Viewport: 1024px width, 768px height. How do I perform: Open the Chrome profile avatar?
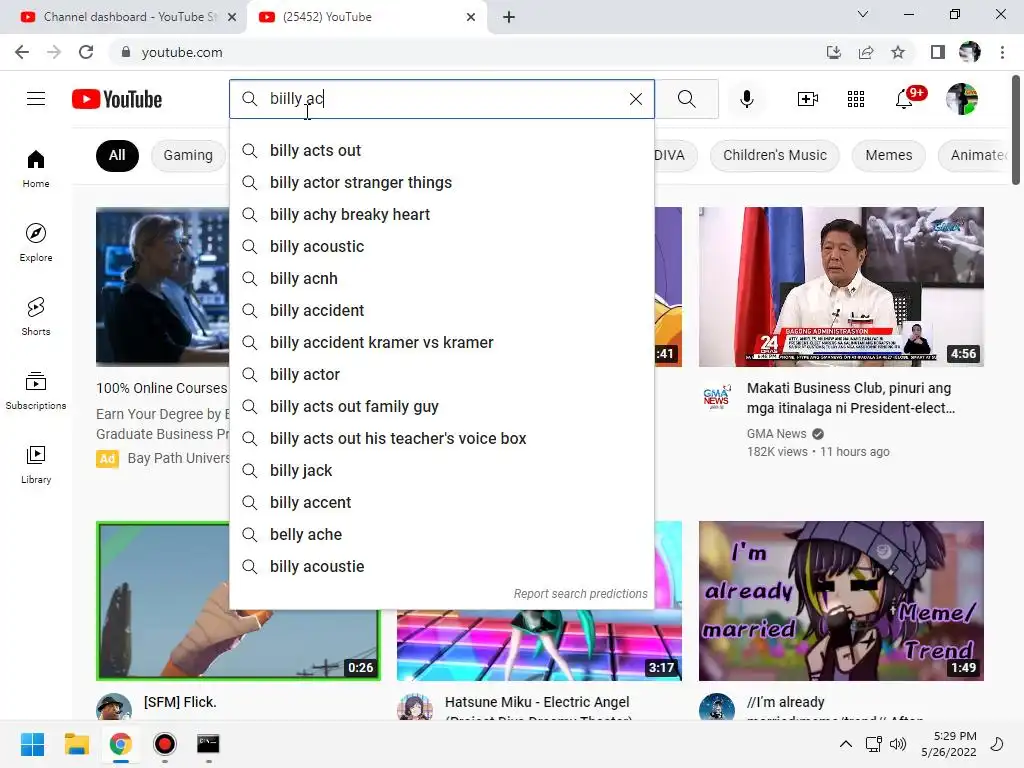(x=970, y=52)
